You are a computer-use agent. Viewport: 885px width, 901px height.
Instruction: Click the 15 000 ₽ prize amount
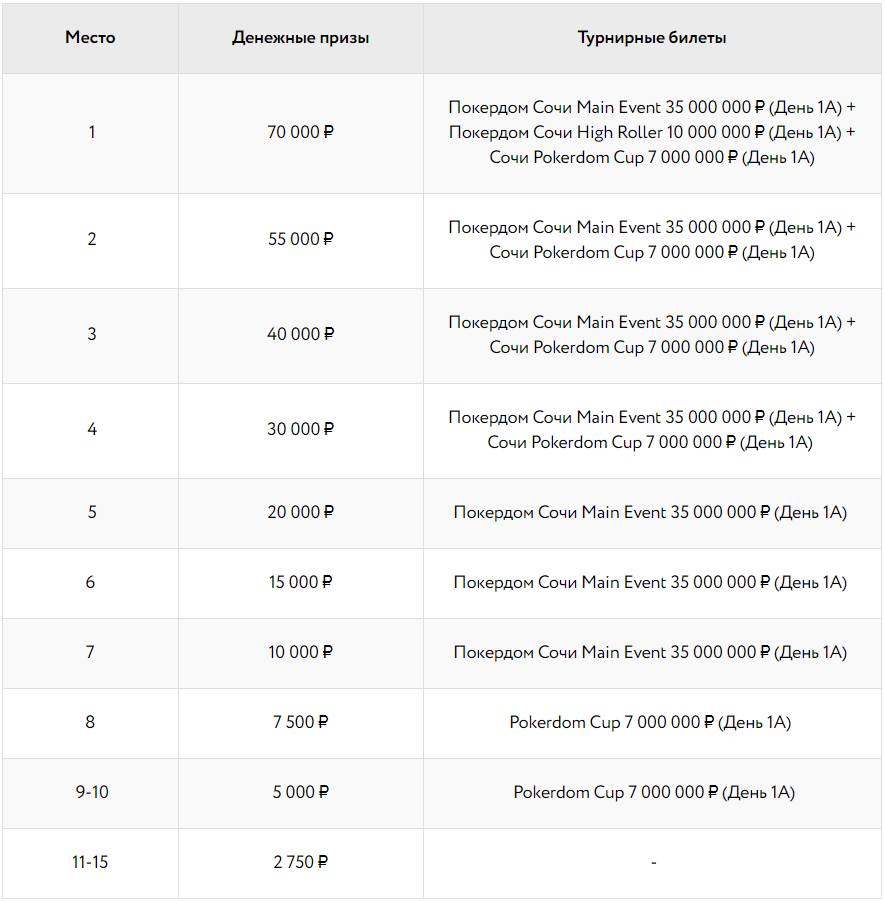[x=300, y=582]
